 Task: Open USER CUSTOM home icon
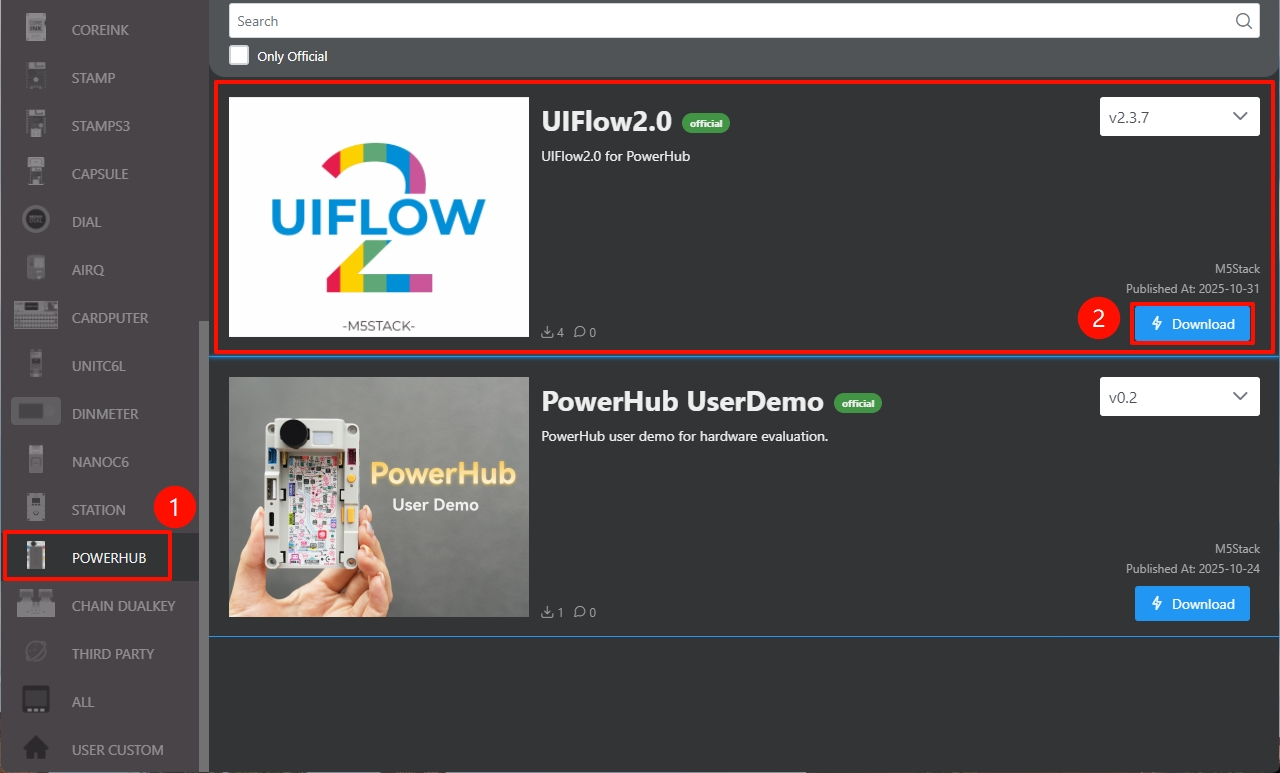coord(36,749)
